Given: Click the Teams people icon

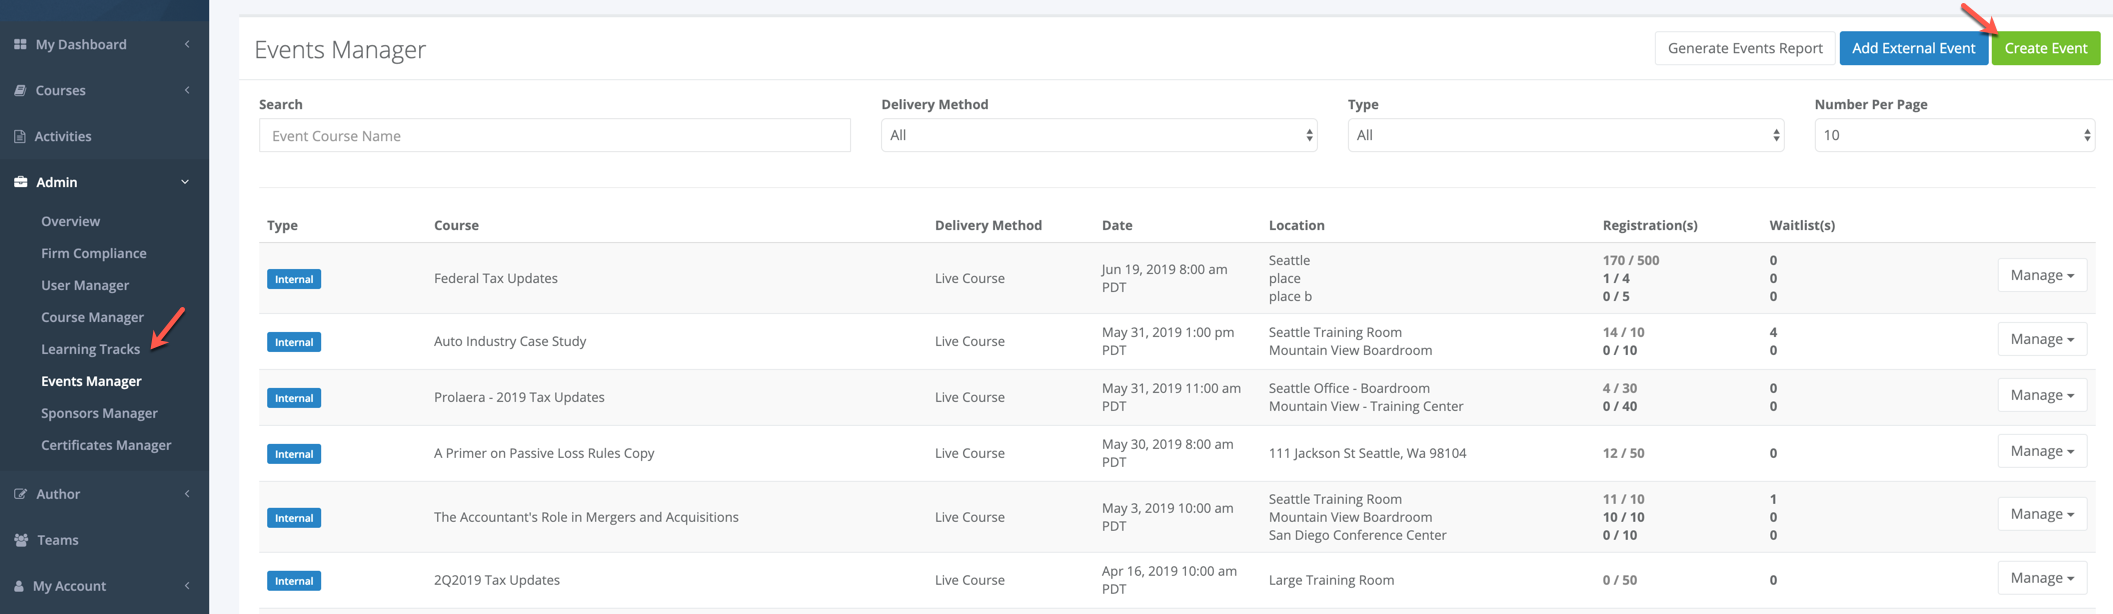Looking at the screenshot, I should tap(21, 540).
